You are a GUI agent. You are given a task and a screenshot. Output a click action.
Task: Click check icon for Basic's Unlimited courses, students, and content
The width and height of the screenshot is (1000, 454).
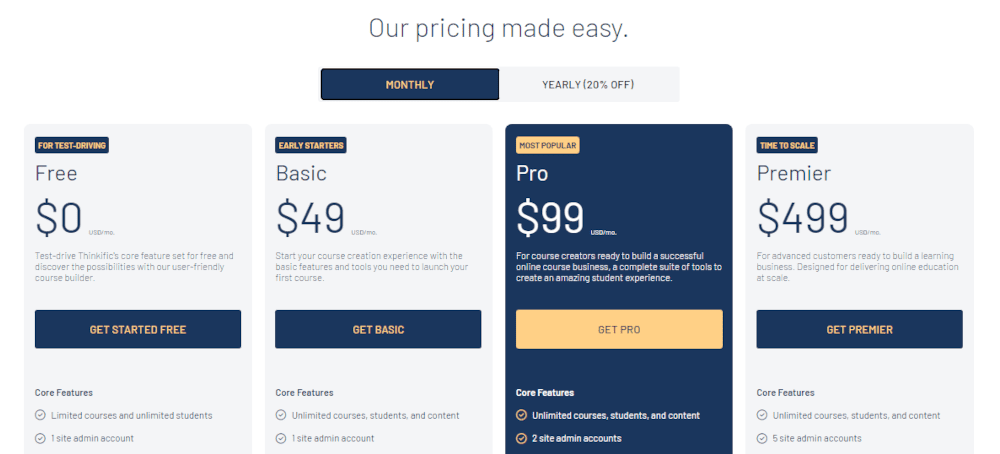[x=281, y=415]
